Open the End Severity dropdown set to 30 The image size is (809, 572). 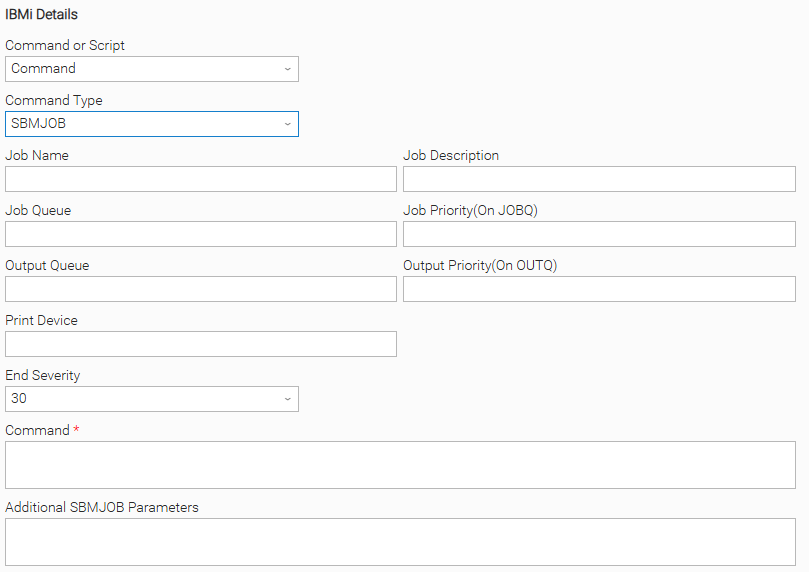click(x=152, y=399)
